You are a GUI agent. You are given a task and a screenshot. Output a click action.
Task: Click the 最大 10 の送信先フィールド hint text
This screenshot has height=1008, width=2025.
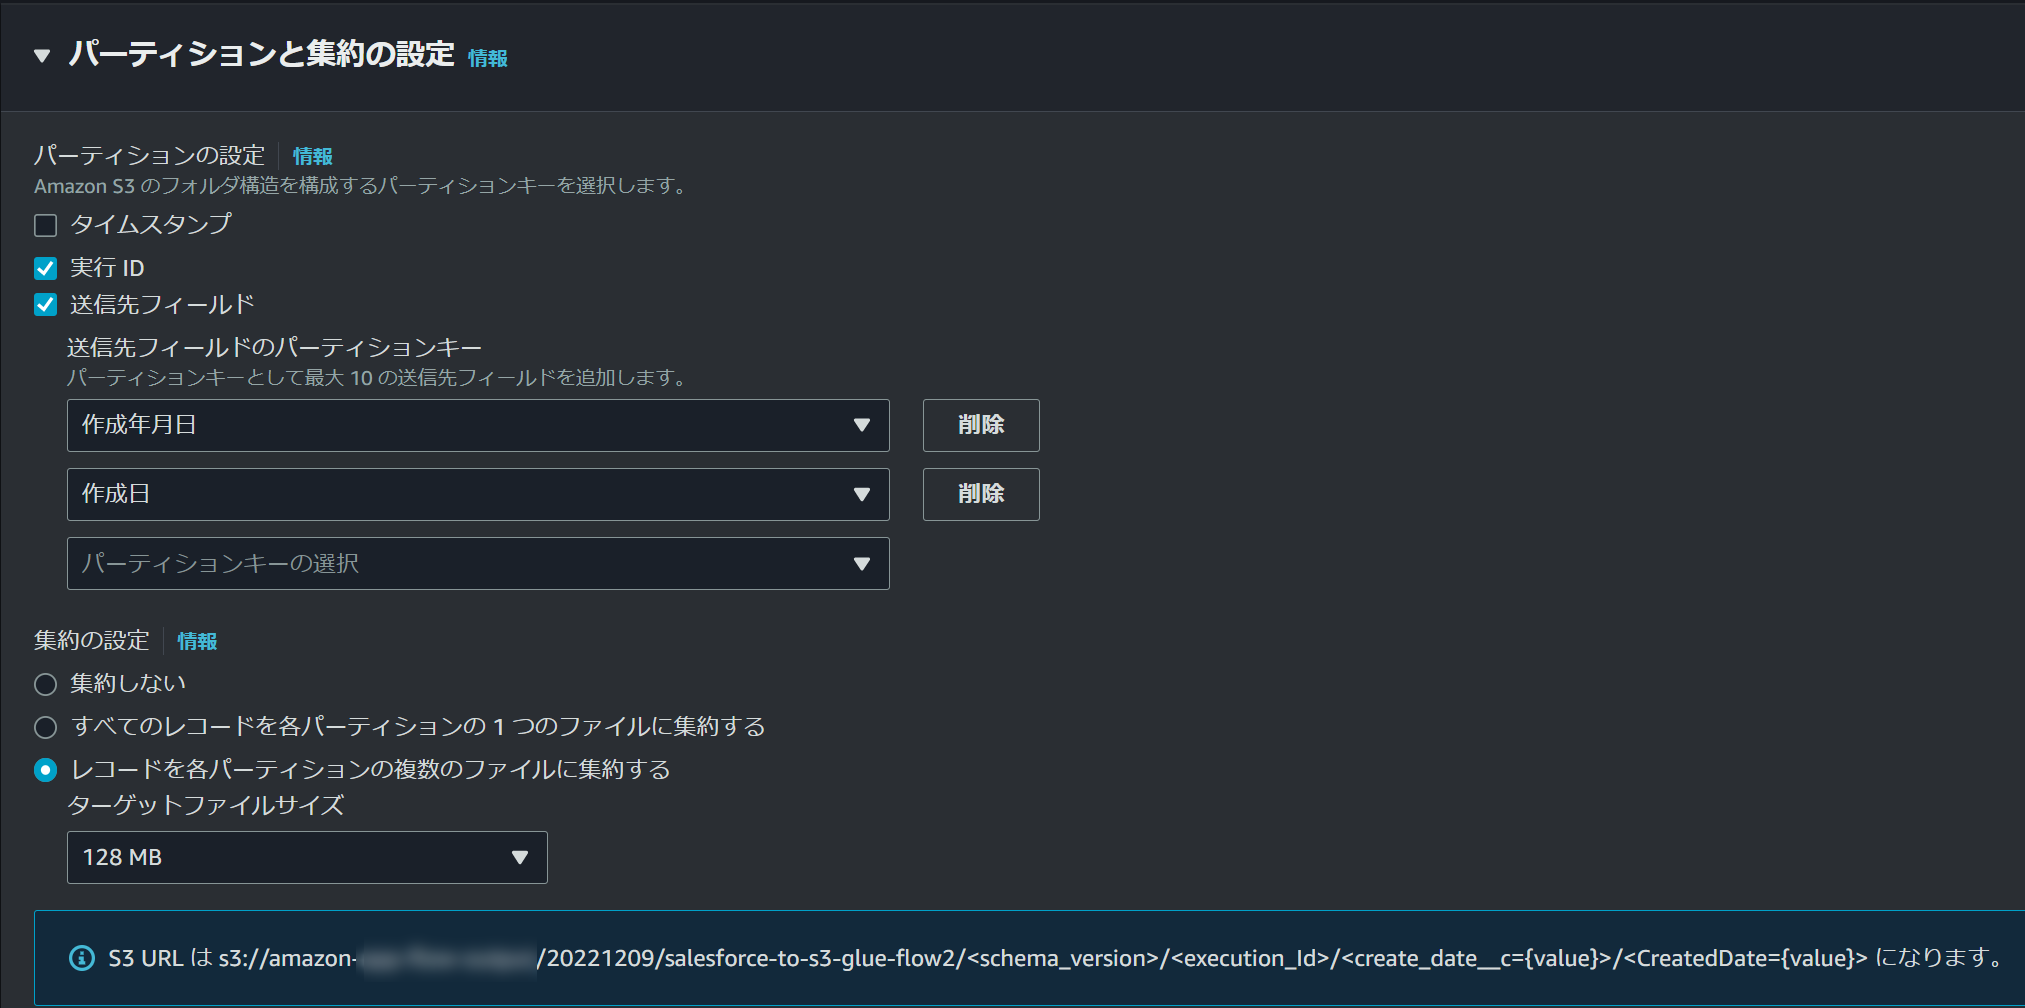377,378
